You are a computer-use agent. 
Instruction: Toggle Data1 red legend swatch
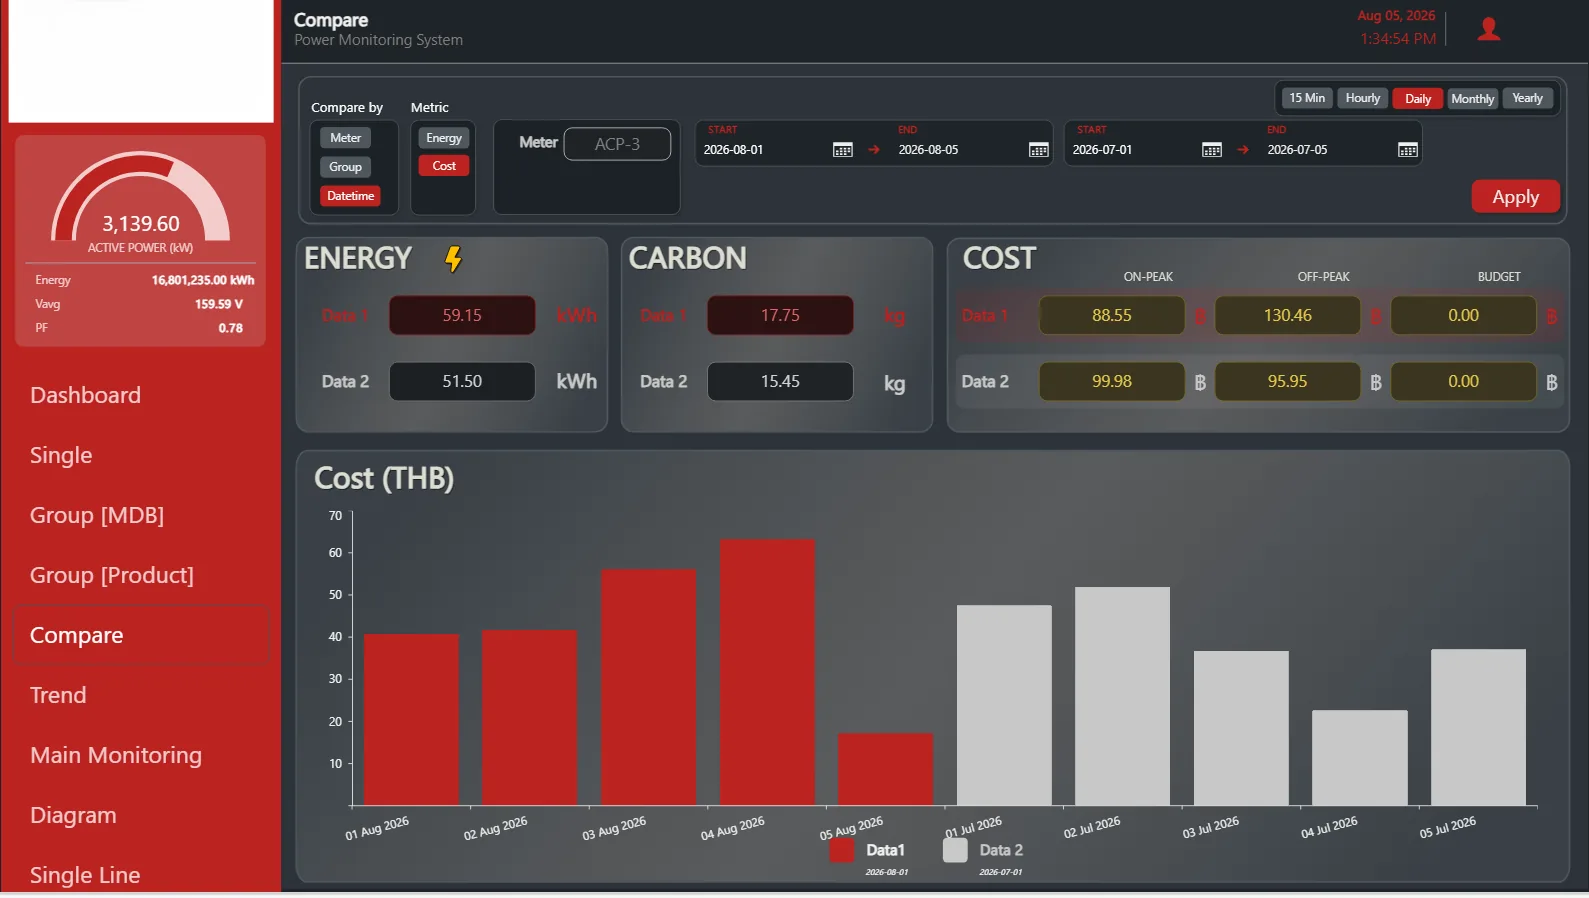842,850
